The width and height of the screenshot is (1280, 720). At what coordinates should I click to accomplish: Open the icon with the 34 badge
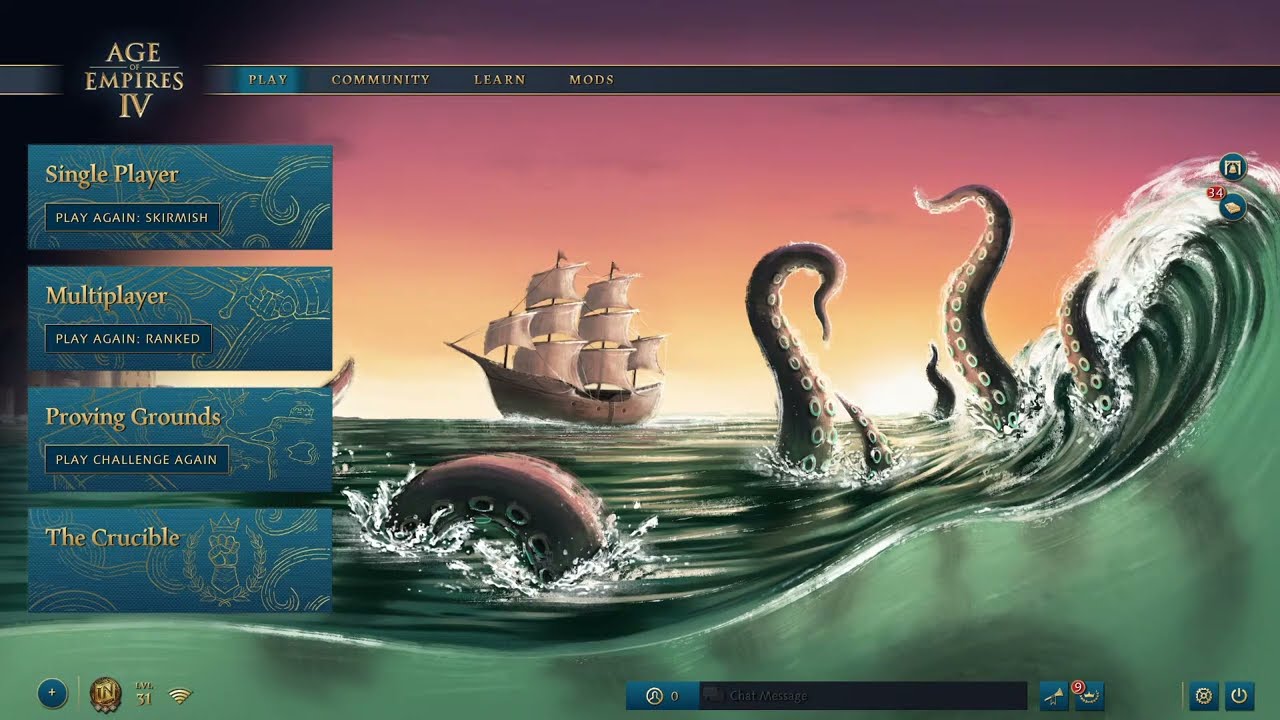1233,206
